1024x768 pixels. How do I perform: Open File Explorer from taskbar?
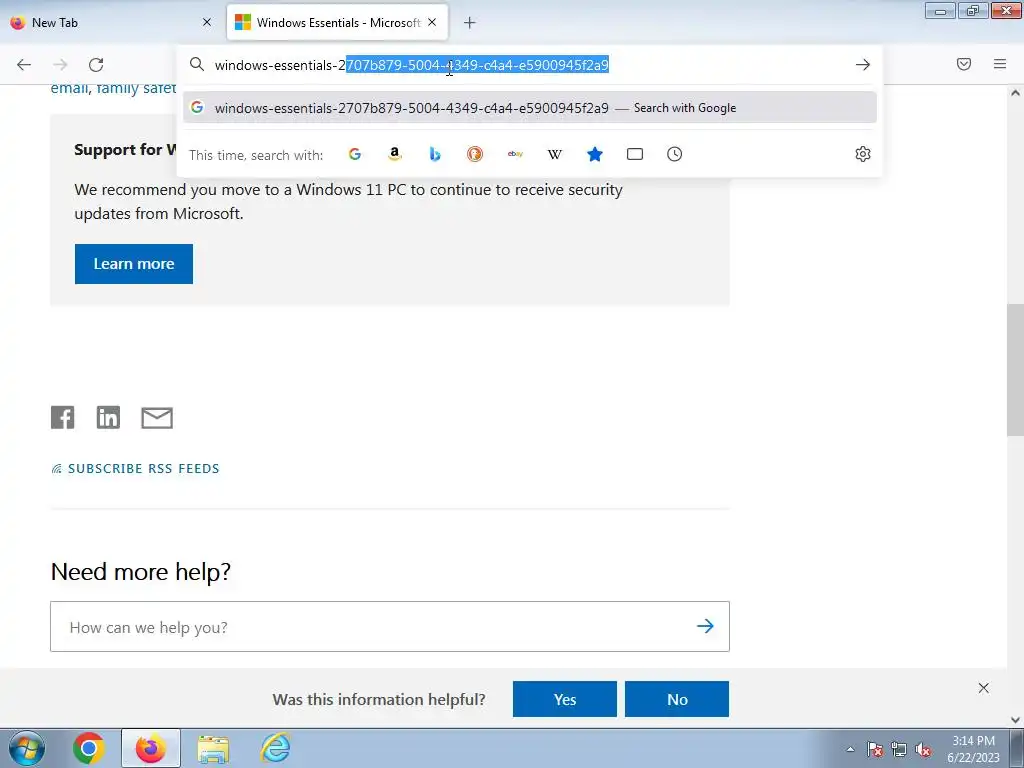tap(214, 748)
